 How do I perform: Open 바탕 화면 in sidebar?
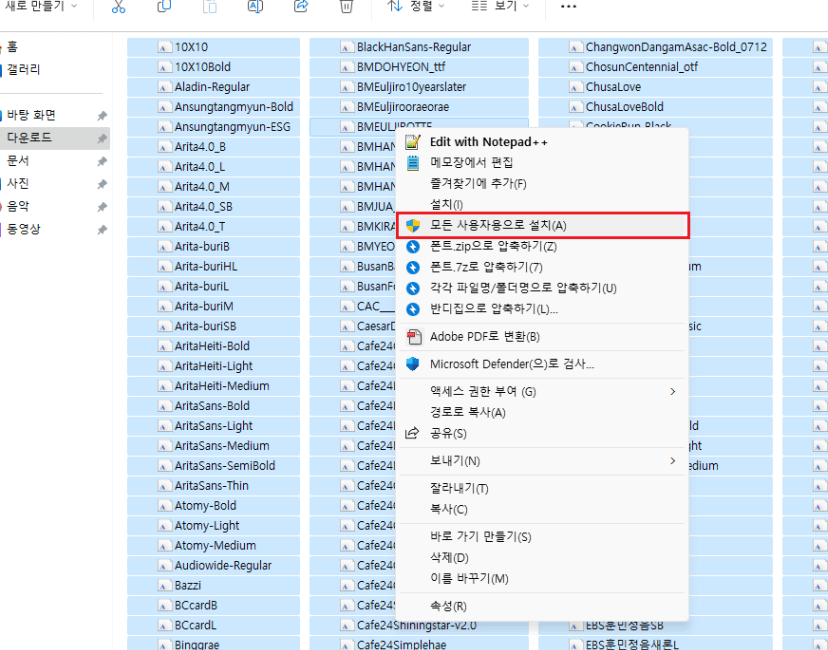(x=31, y=115)
